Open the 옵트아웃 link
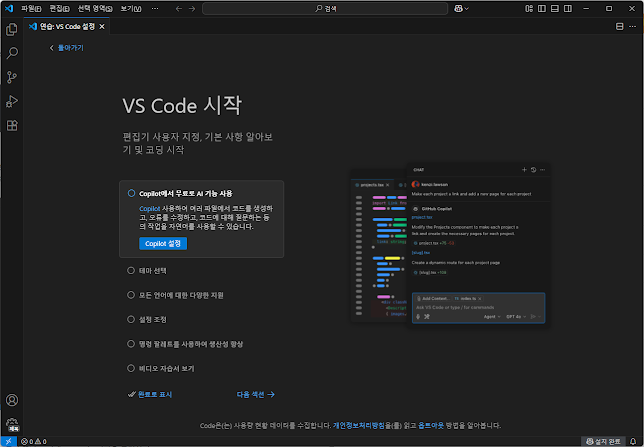Viewport: 644px width, 447px height. pyautogui.click(x=431, y=426)
